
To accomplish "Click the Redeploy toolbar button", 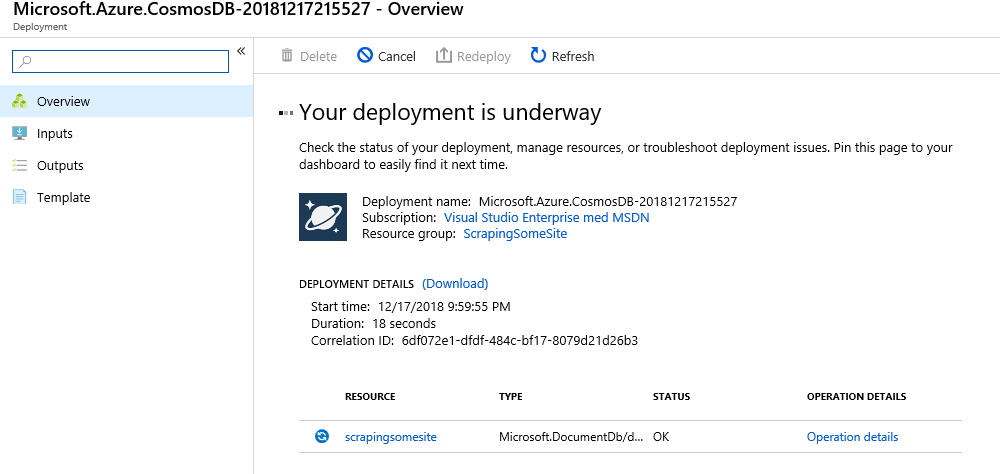I will pyautogui.click(x=473, y=56).
